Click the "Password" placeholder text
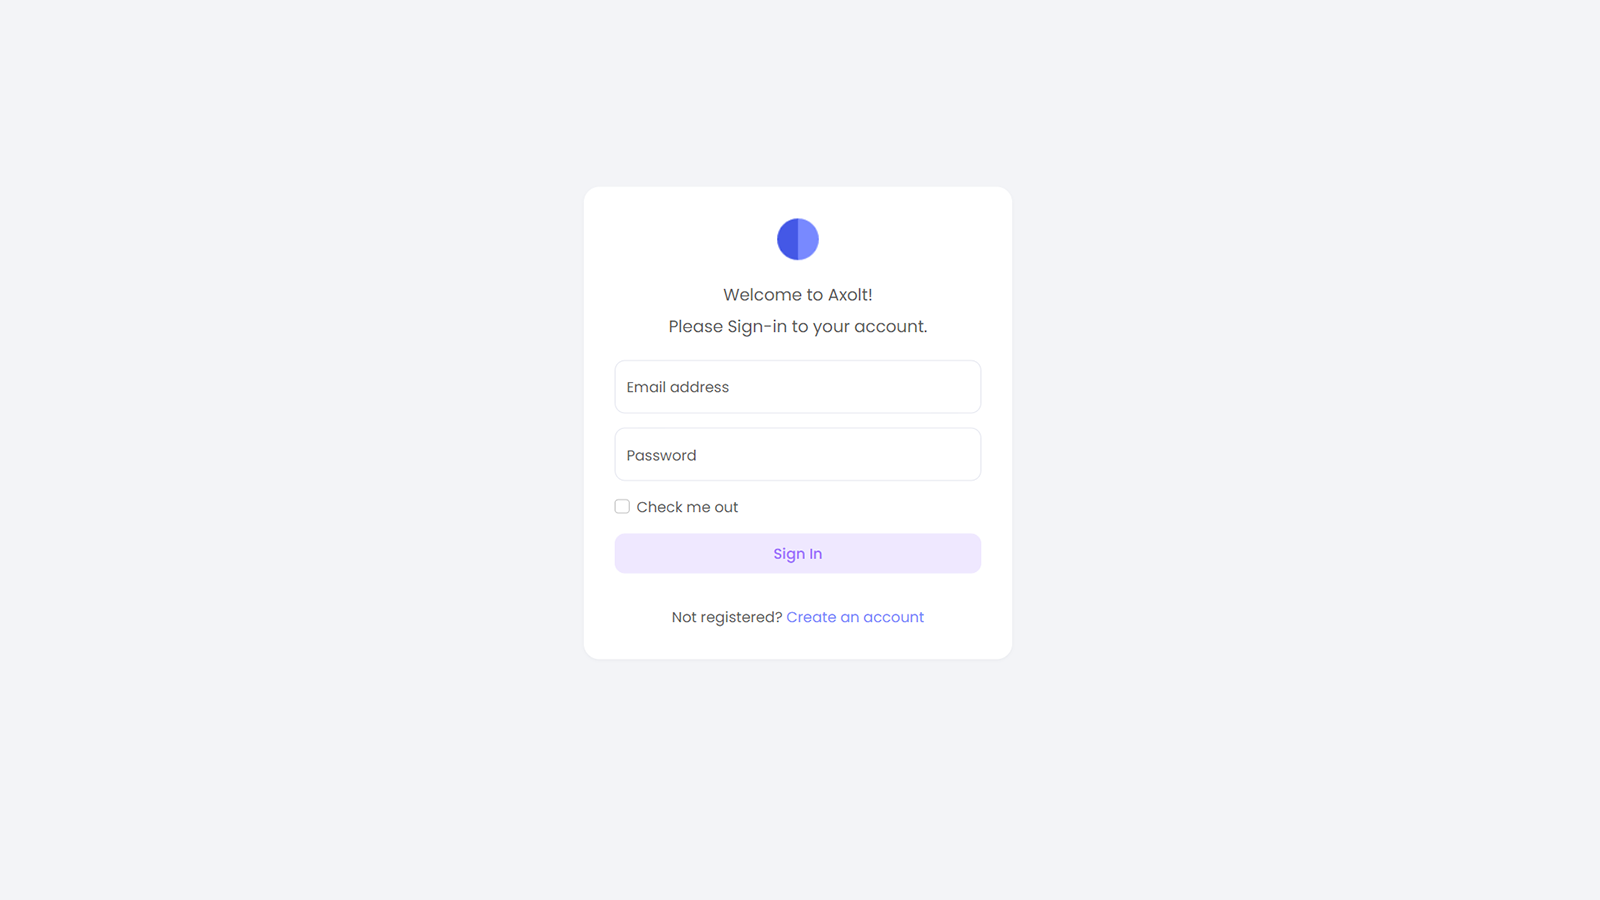The image size is (1600, 900). pyautogui.click(x=662, y=455)
